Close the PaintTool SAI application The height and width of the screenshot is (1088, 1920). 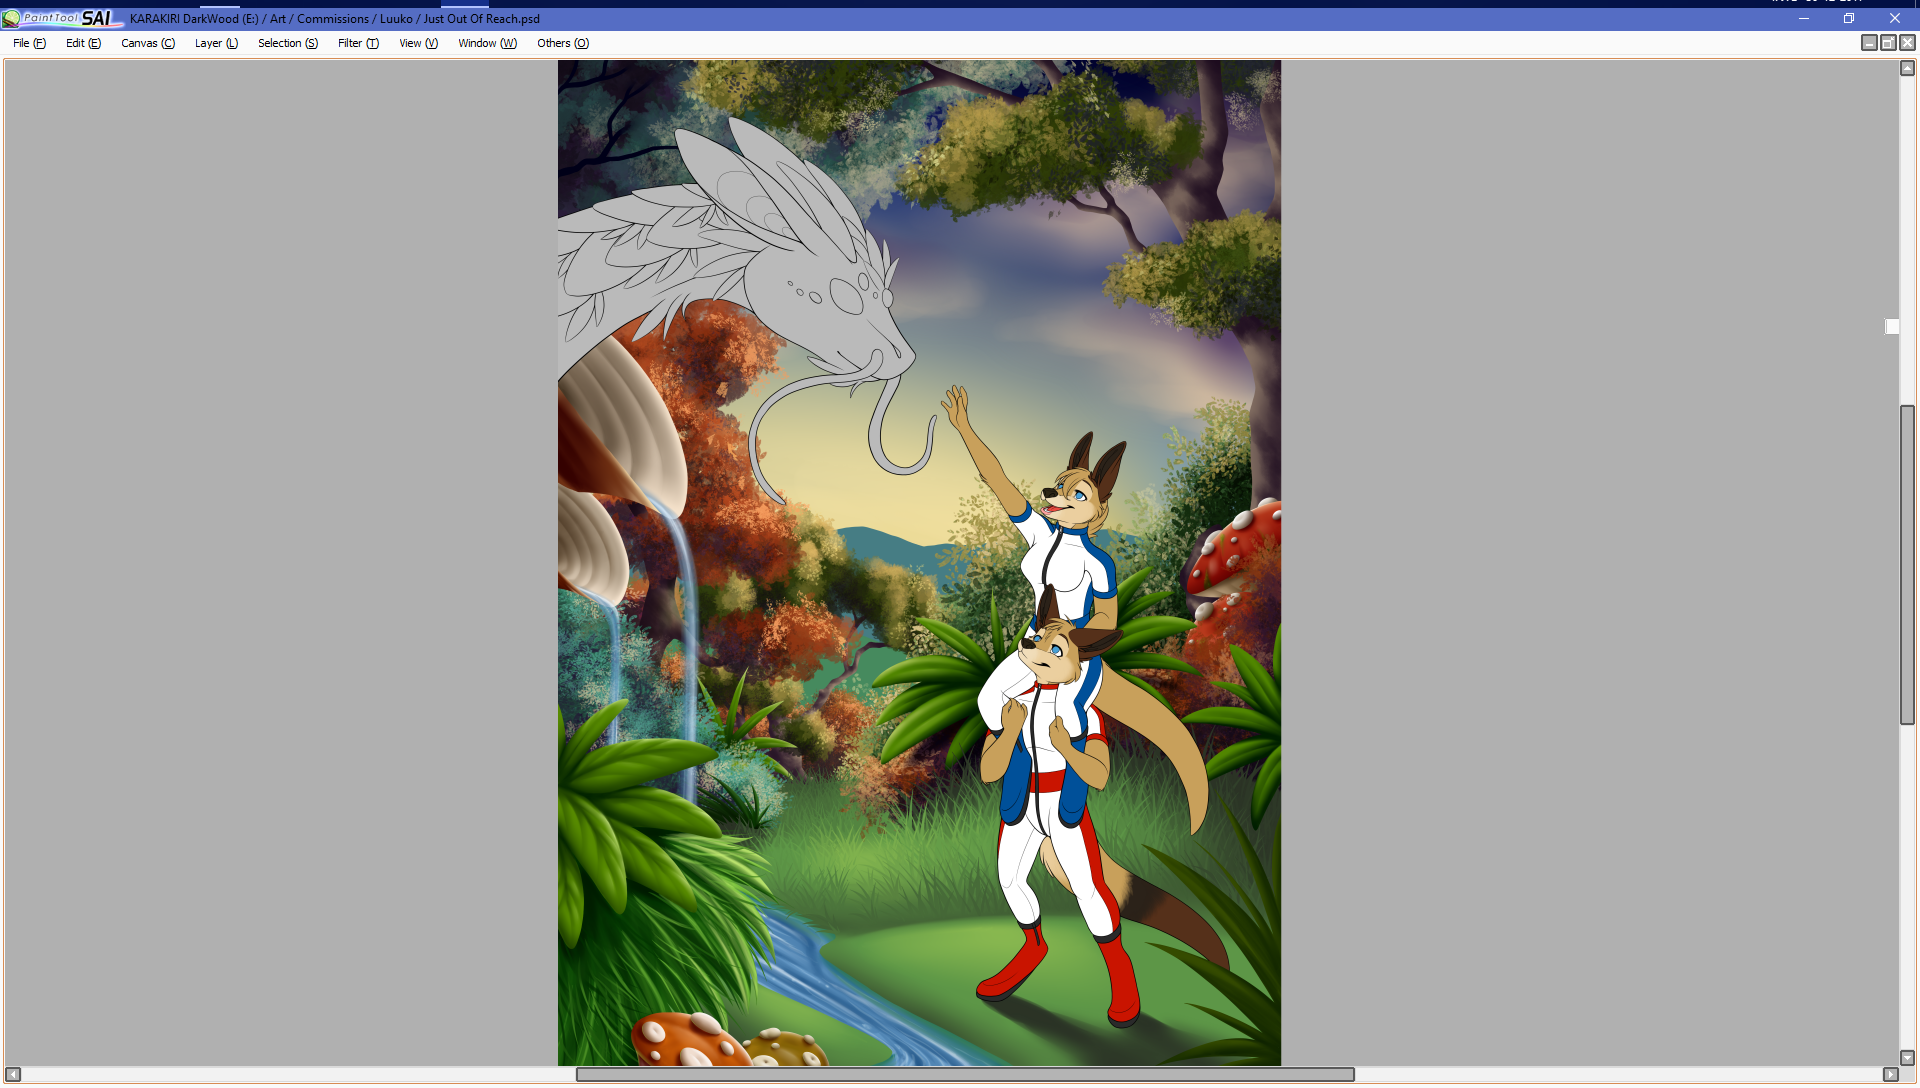coord(1895,18)
